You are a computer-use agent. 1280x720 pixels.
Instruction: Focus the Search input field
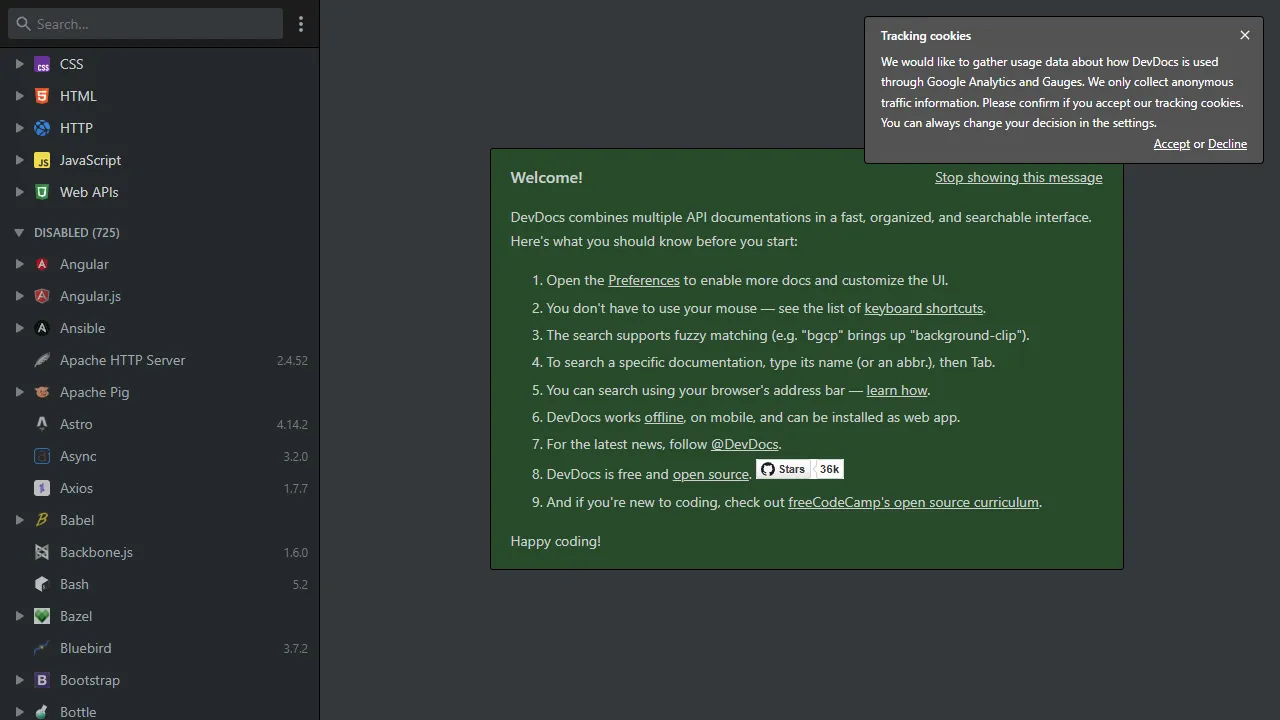point(146,24)
